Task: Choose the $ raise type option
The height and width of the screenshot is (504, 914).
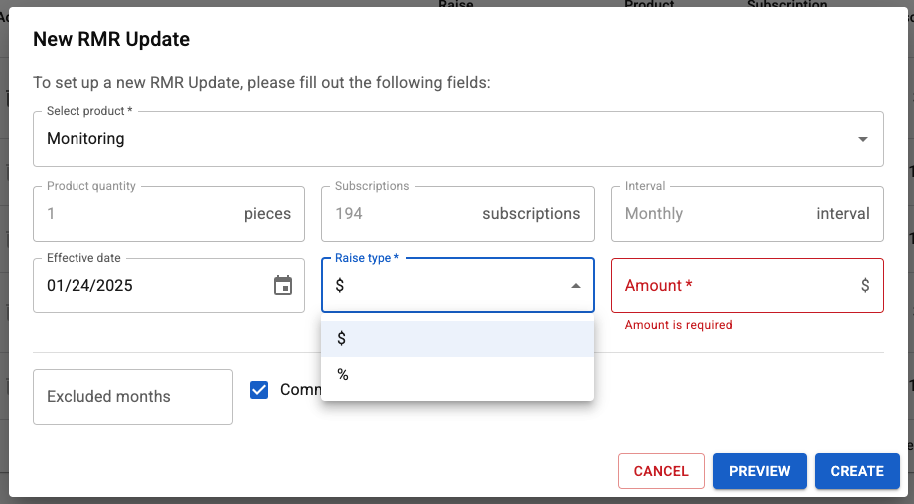Action: coord(457,339)
